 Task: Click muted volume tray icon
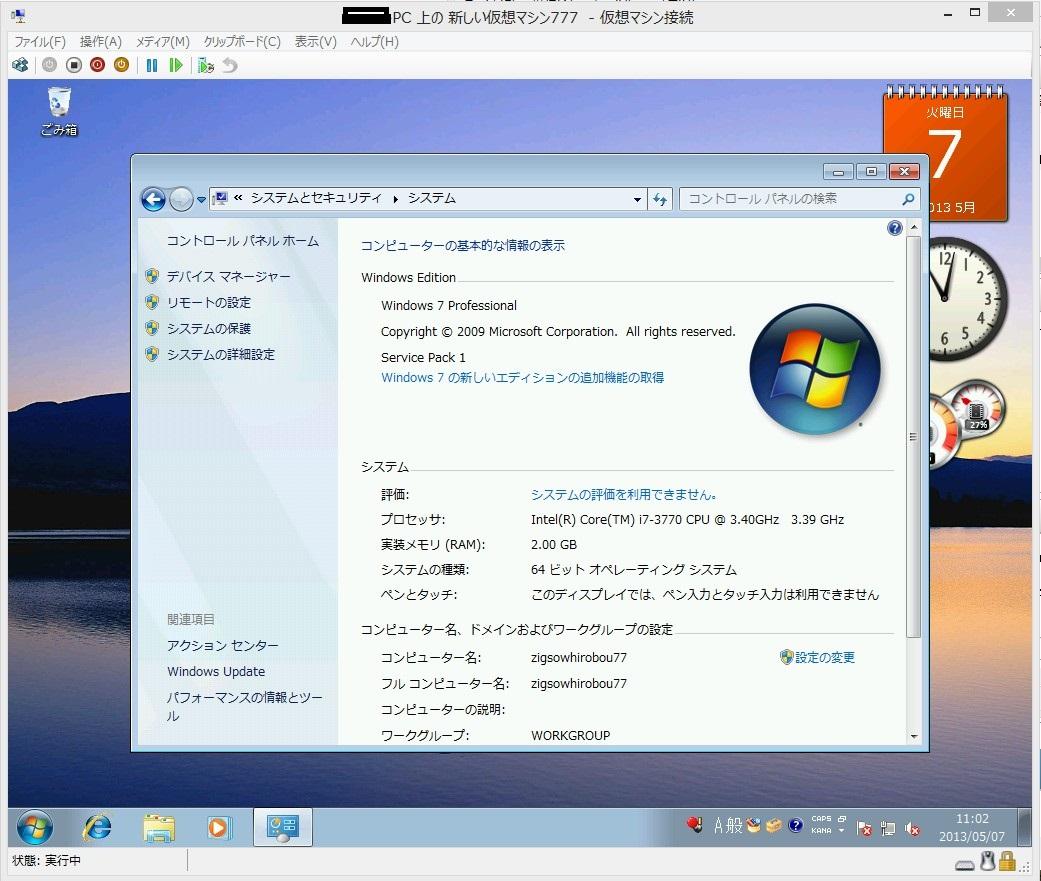click(x=913, y=828)
